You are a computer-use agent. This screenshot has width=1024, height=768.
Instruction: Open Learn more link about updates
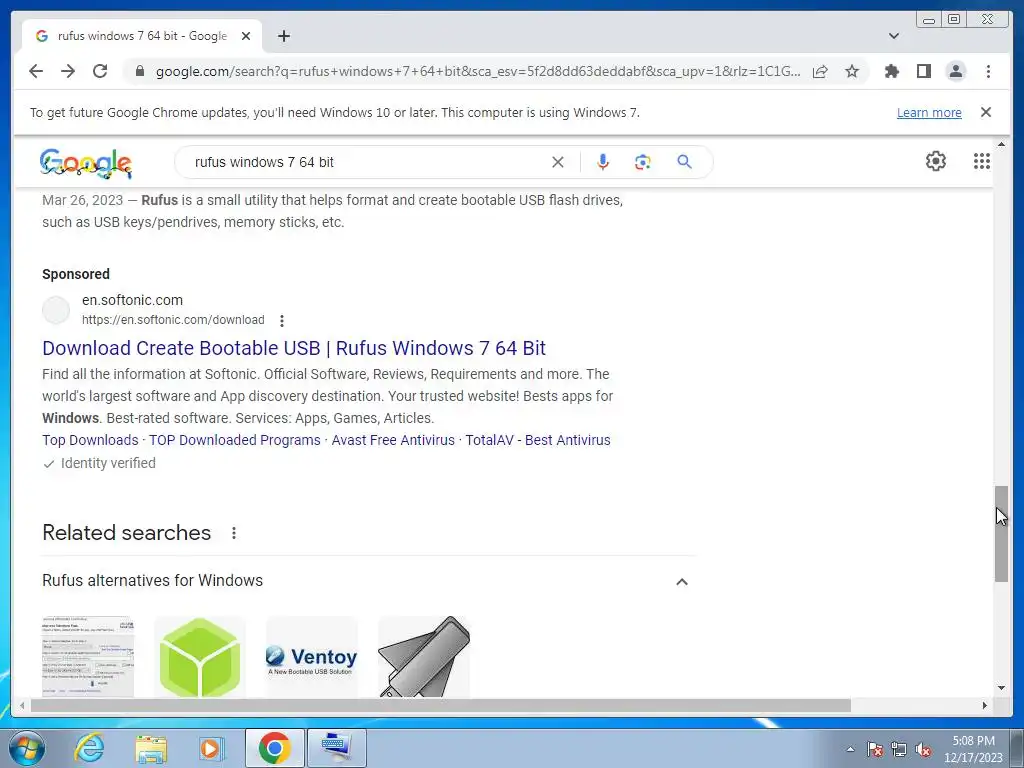click(x=929, y=112)
